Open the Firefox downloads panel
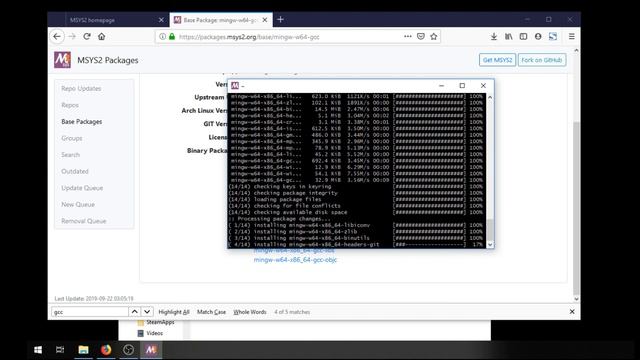This screenshot has height=360, width=640. coord(494,37)
